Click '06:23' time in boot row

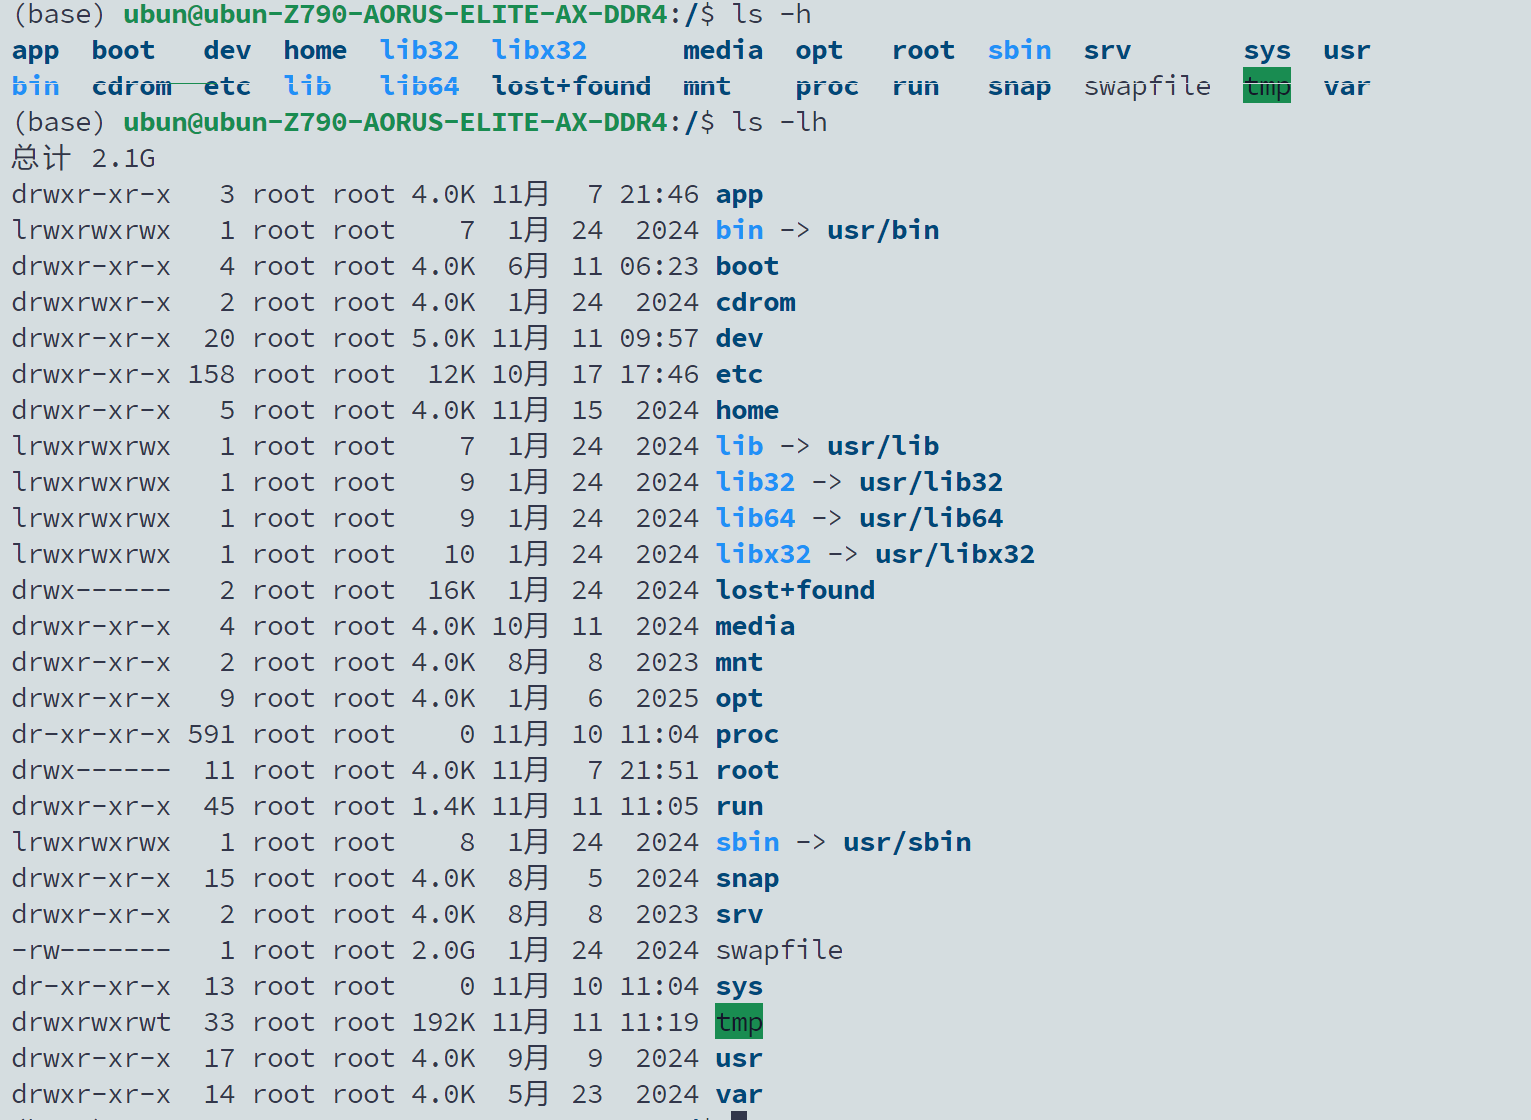[660, 266]
